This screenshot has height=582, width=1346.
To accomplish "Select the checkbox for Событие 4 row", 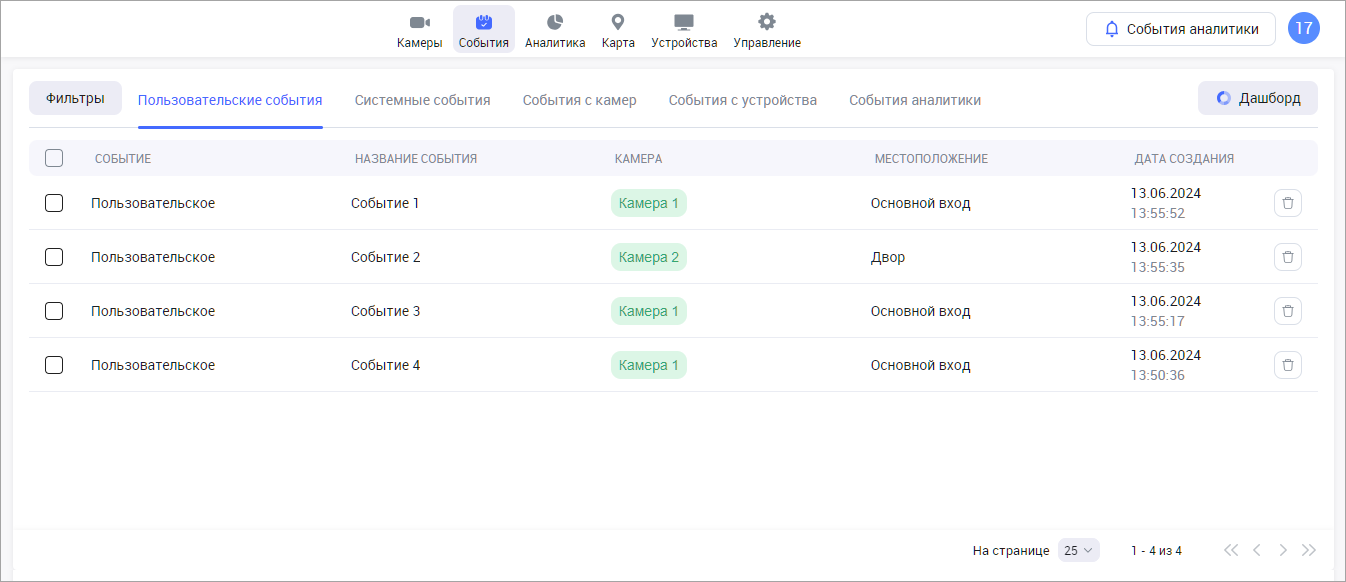I will [x=54, y=365].
